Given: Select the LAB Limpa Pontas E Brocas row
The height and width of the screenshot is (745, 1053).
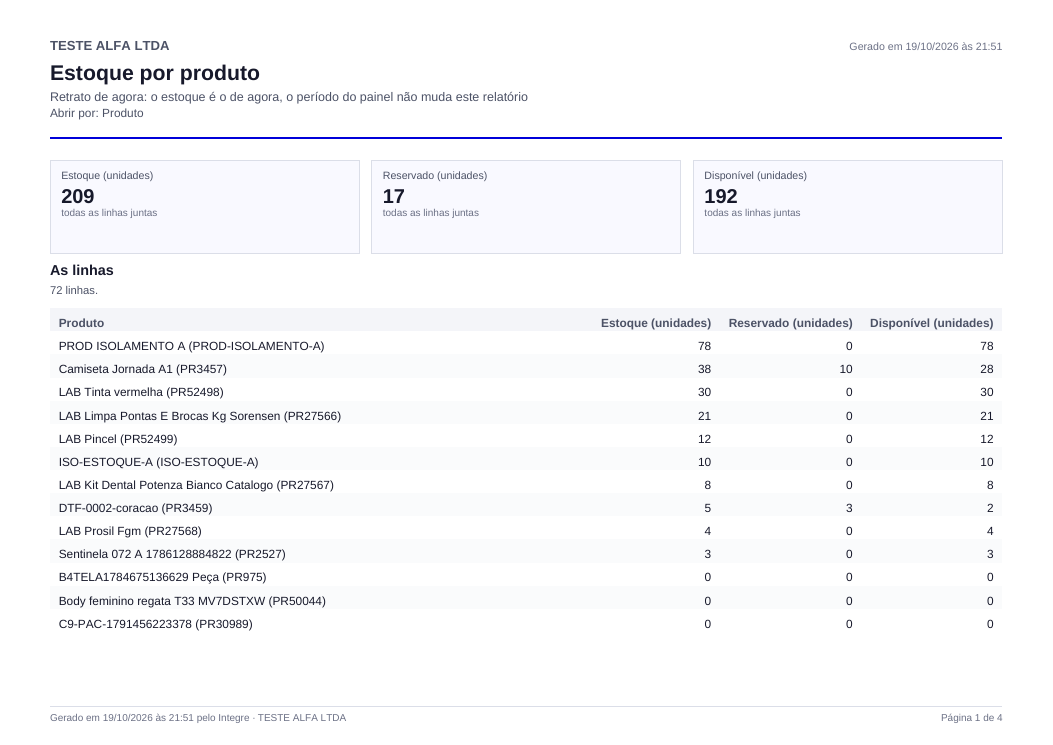Looking at the screenshot, I should click(x=526, y=416).
